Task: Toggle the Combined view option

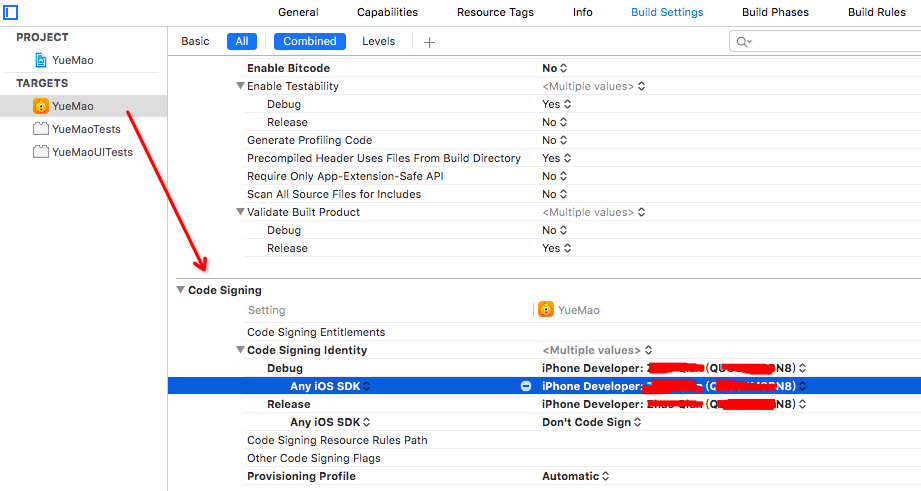Action: click(310, 41)
